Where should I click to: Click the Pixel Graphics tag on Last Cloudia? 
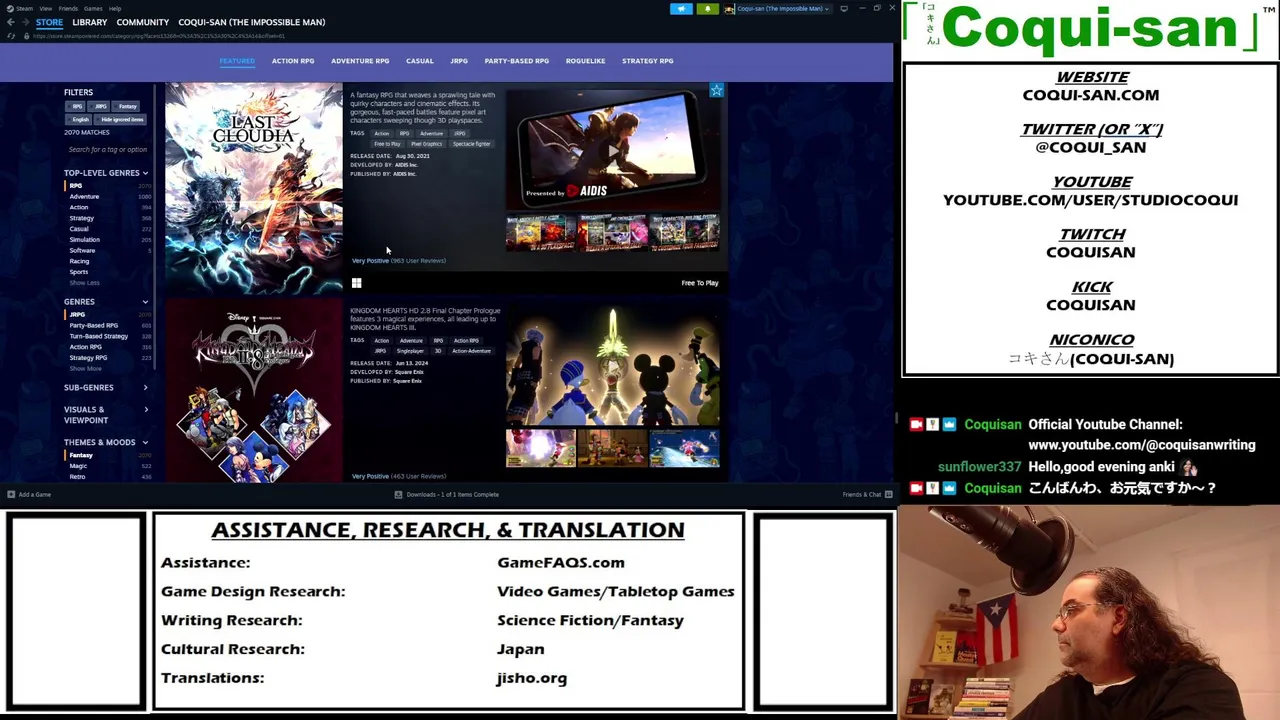(x=426, y=144)
